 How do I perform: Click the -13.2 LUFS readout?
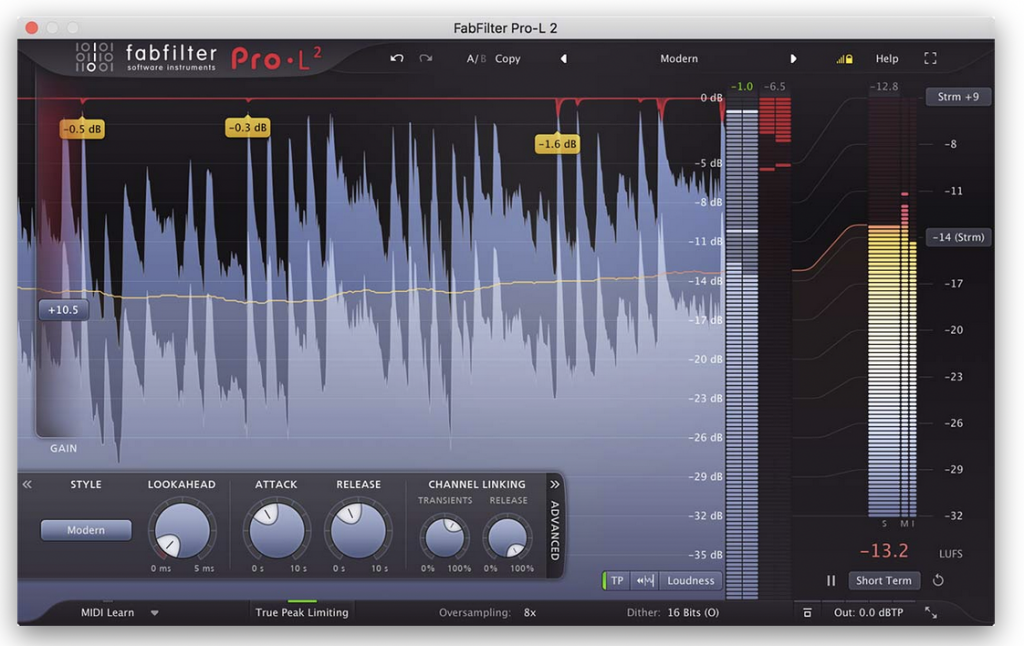884,551
